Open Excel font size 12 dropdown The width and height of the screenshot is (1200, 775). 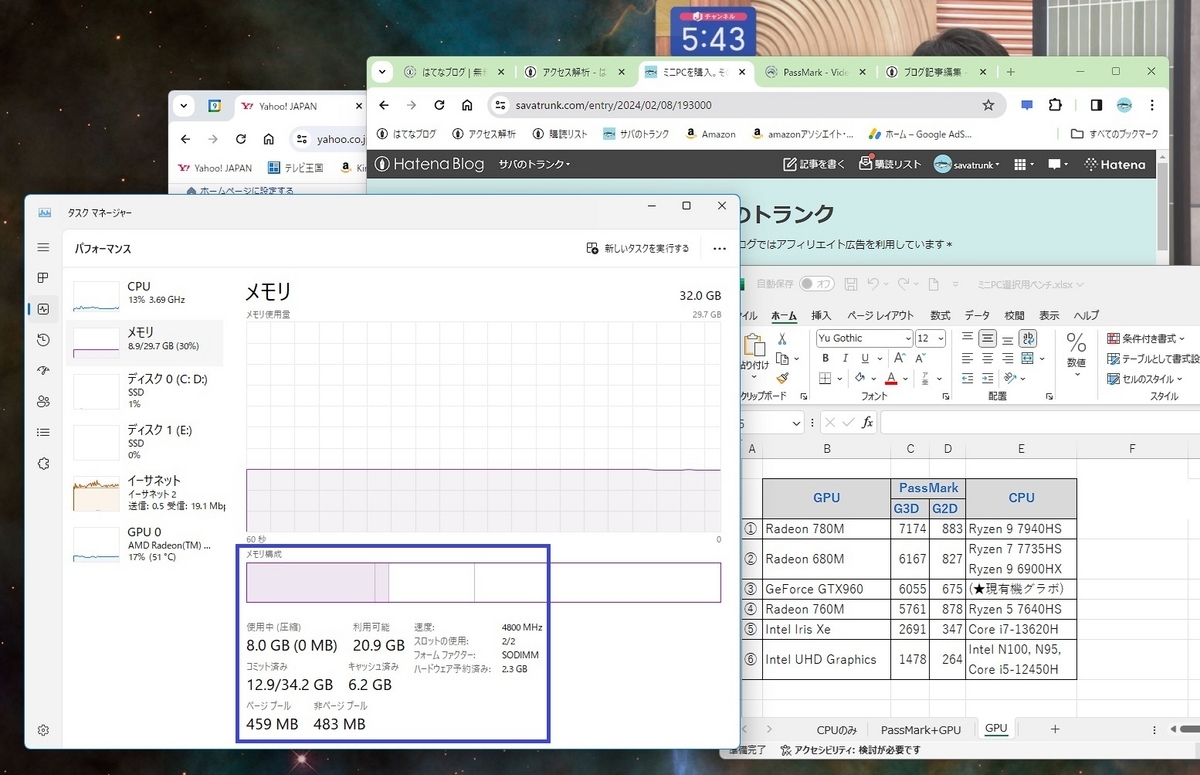[x=939, y=339]
